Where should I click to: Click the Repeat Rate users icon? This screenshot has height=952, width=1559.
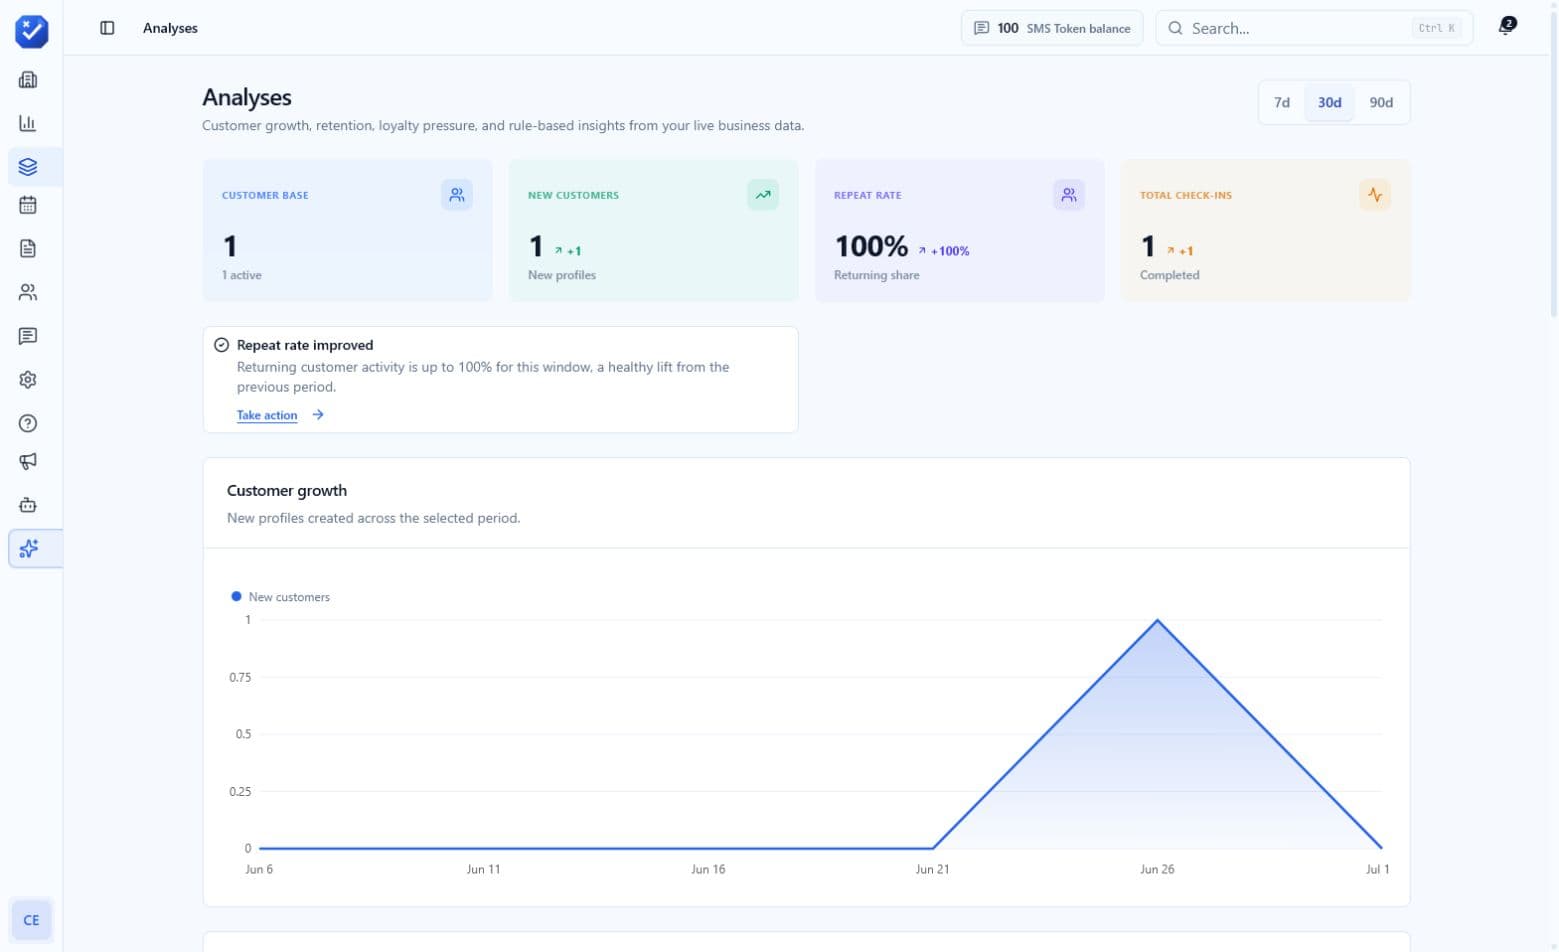1069,195
